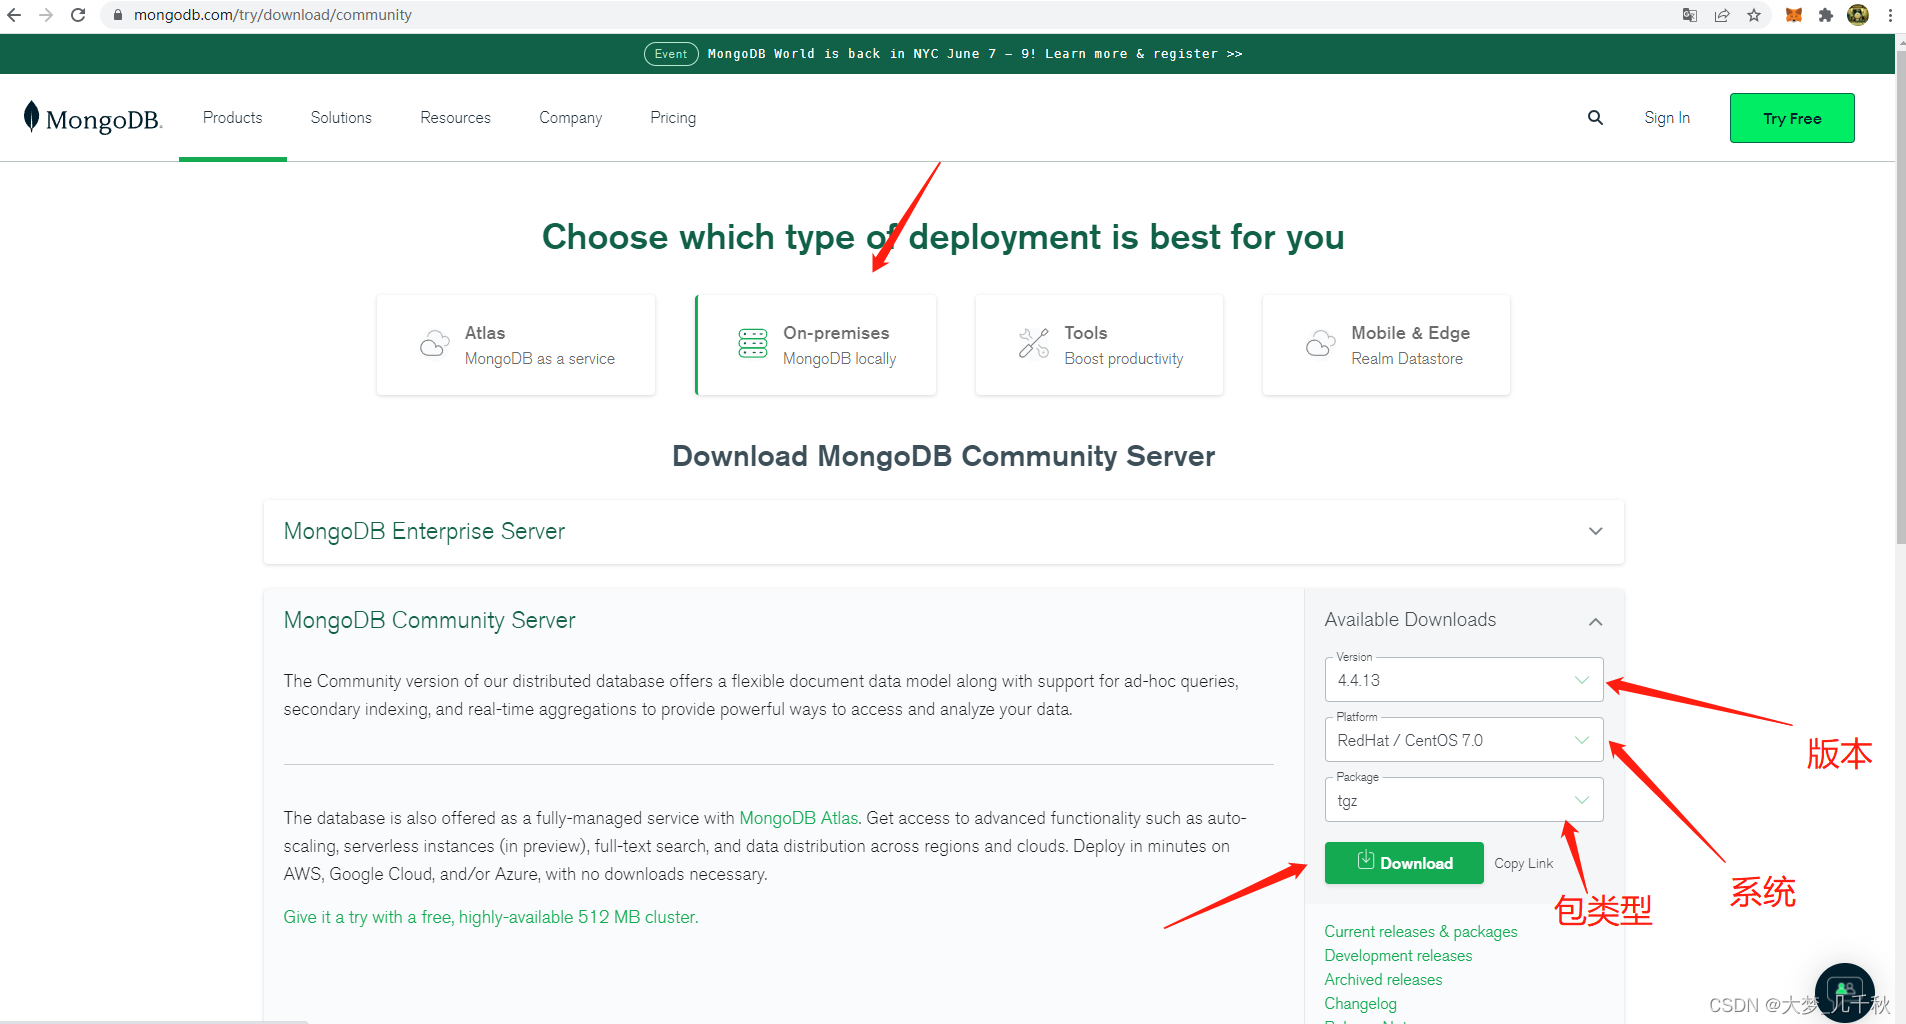This screenshot has height=1024, width=1906.
Task: Click the Atlas cloud icon
Action: coord(434,343)
